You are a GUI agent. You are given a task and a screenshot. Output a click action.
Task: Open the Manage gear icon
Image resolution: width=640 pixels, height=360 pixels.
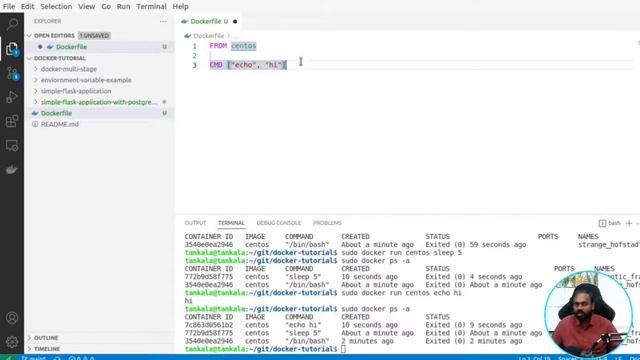[x=12, y=342]
